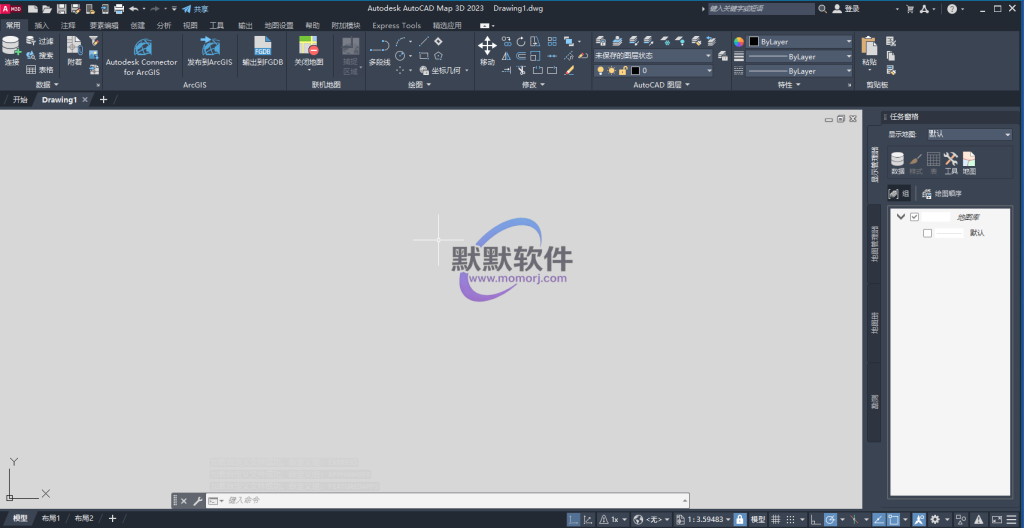Check the Default layer checkbox
Screen dimensions: 1024x528
point(928,233)
